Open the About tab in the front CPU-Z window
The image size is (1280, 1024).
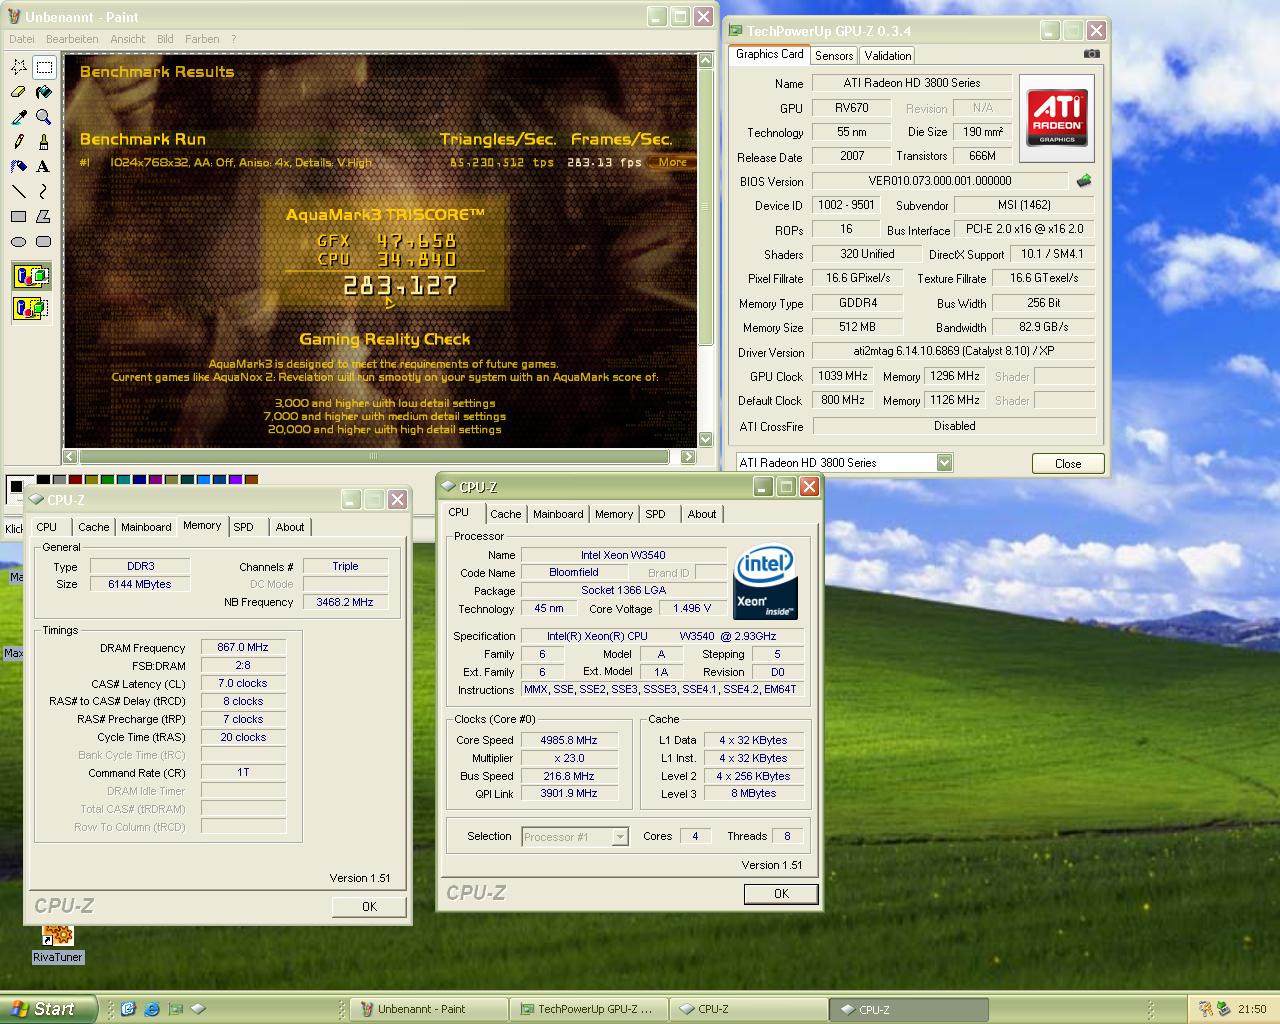[x=702, y=514]
